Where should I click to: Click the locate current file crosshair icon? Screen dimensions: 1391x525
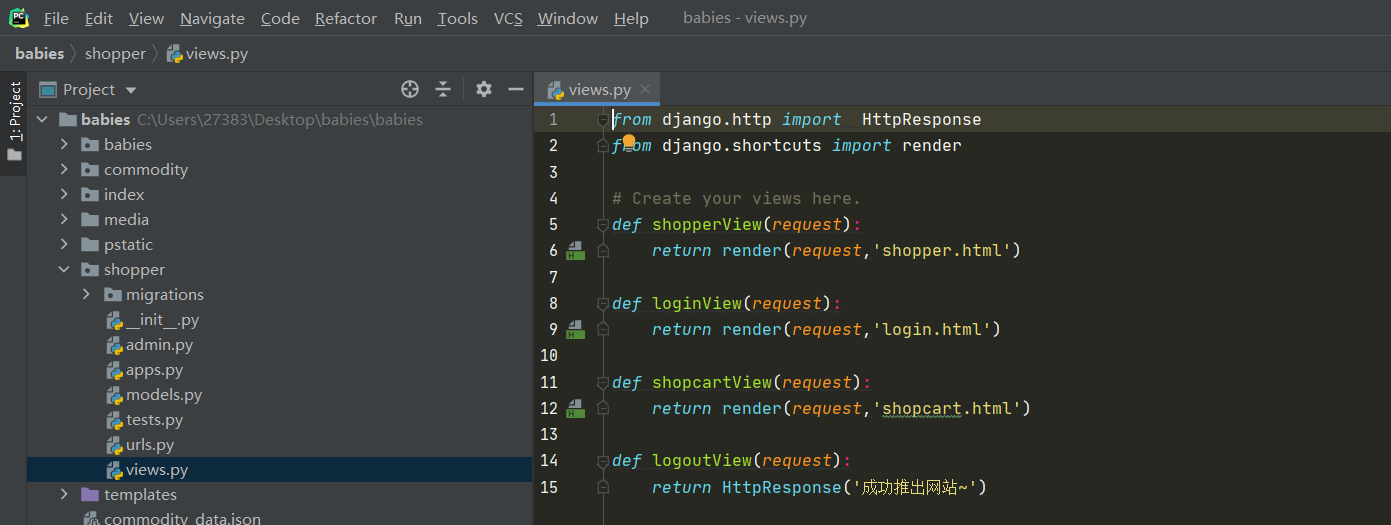tap(410, 89)
